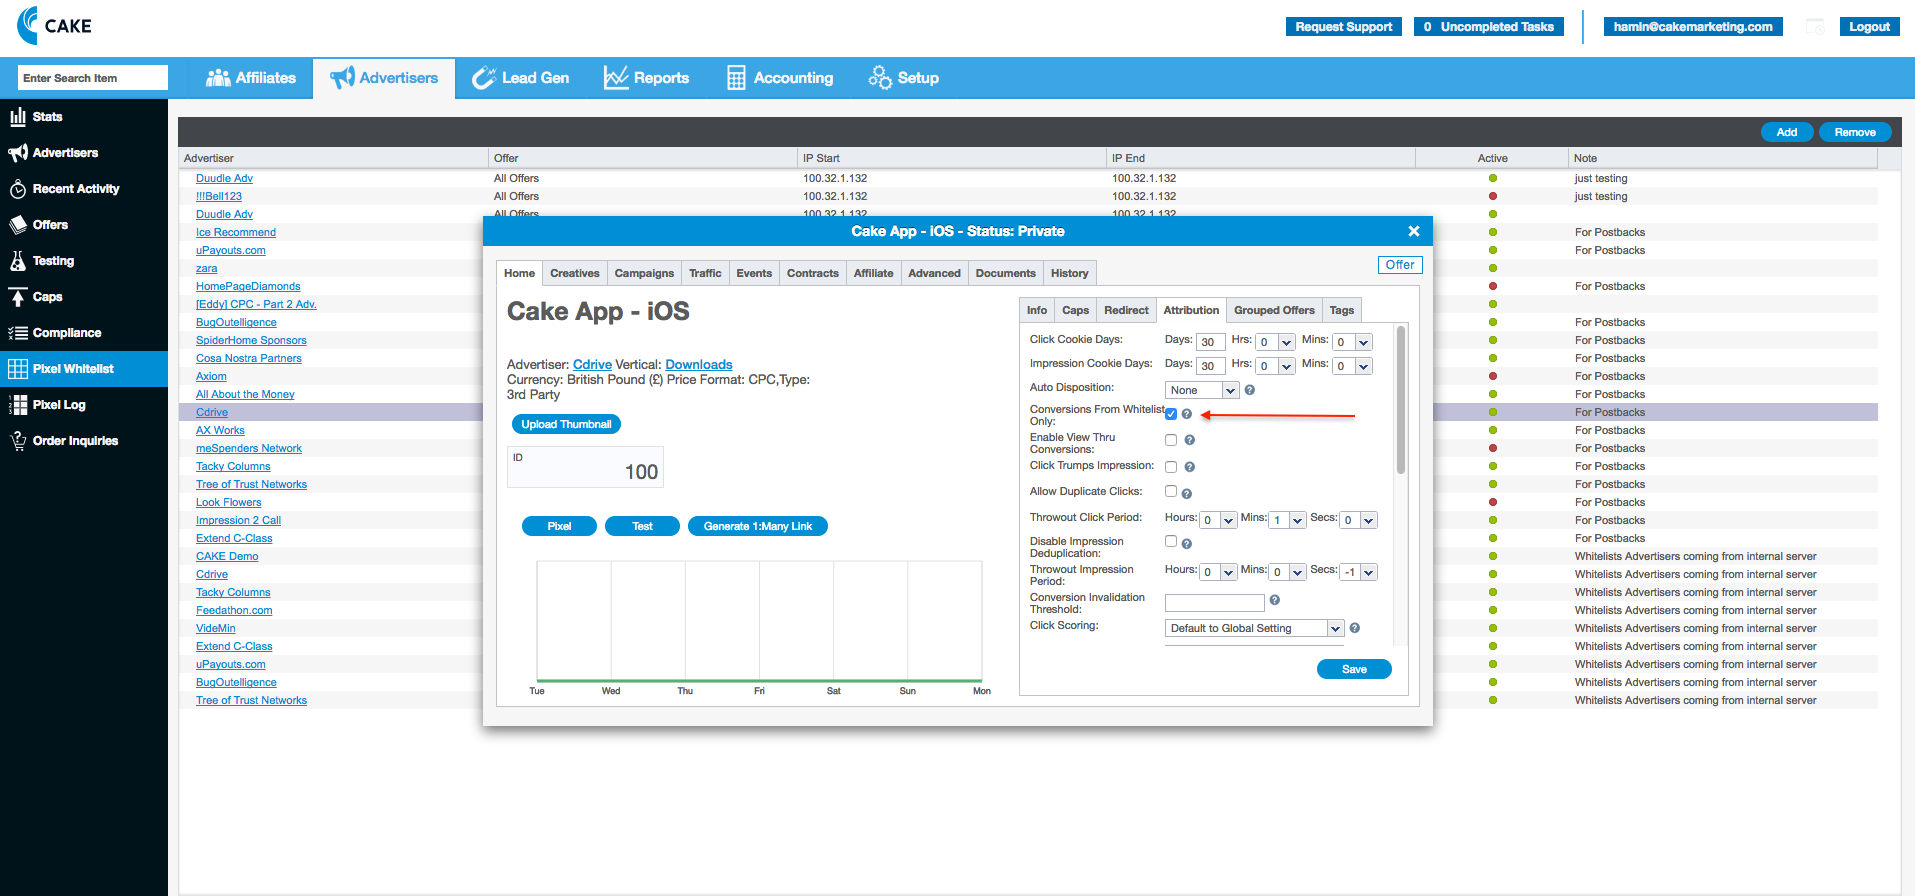Show help for Auto Disposition
Screen dimensions: 1915x896
pos(1250,390)
